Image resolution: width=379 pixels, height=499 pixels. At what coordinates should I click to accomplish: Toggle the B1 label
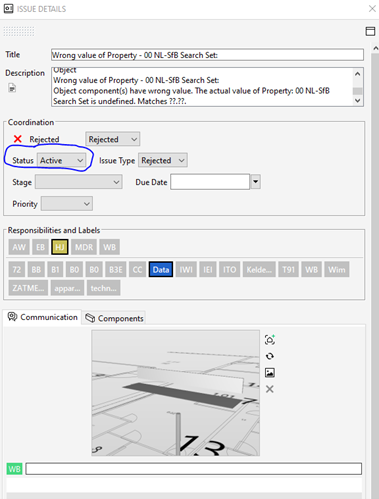tap(55, 269)
